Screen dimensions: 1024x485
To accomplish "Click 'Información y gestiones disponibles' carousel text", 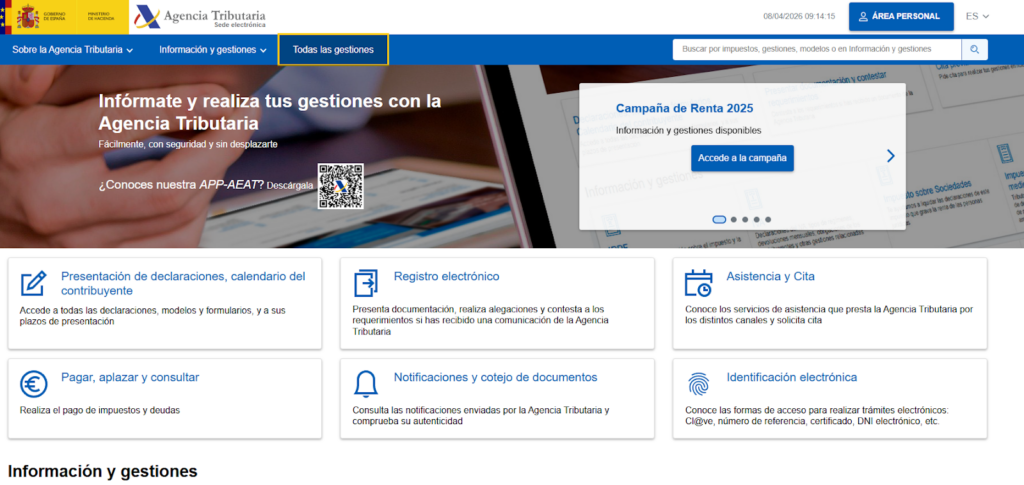I will pos(688,131).
